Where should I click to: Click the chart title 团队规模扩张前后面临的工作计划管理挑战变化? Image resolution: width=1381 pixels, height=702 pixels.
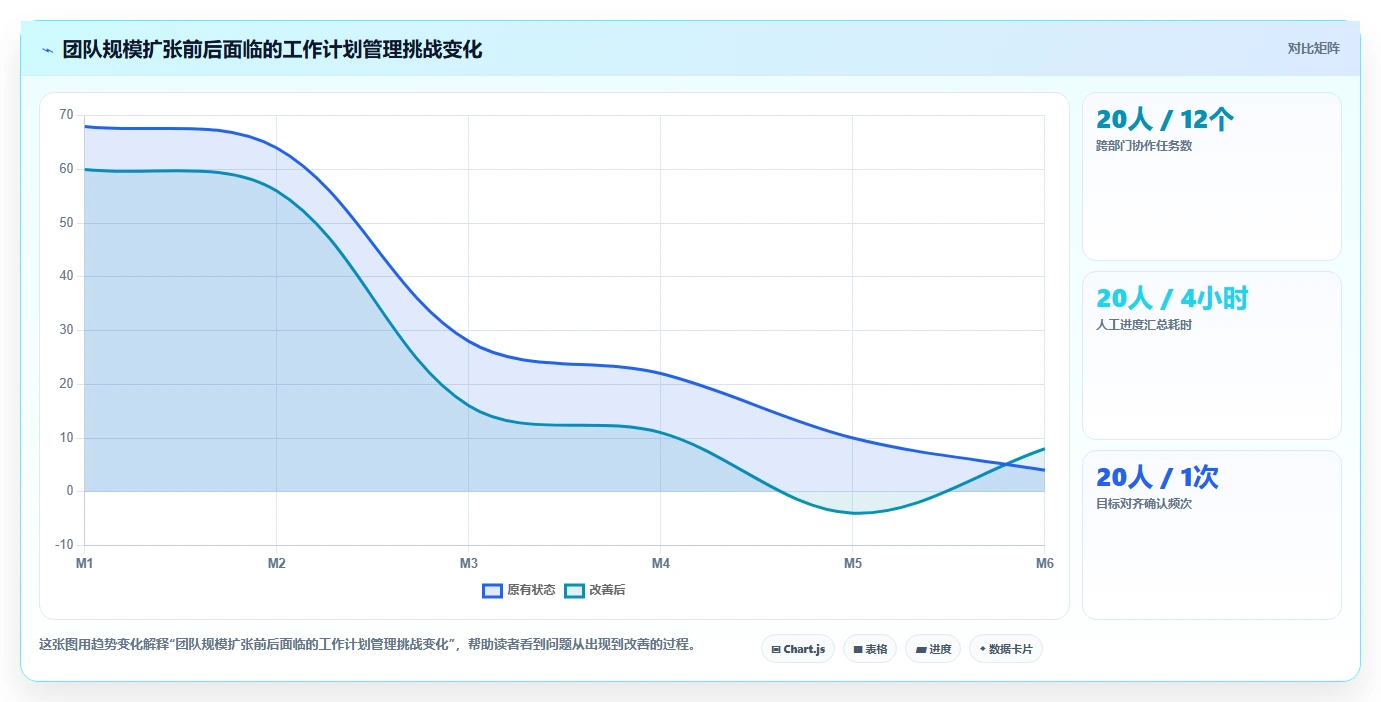pos(272,50)
